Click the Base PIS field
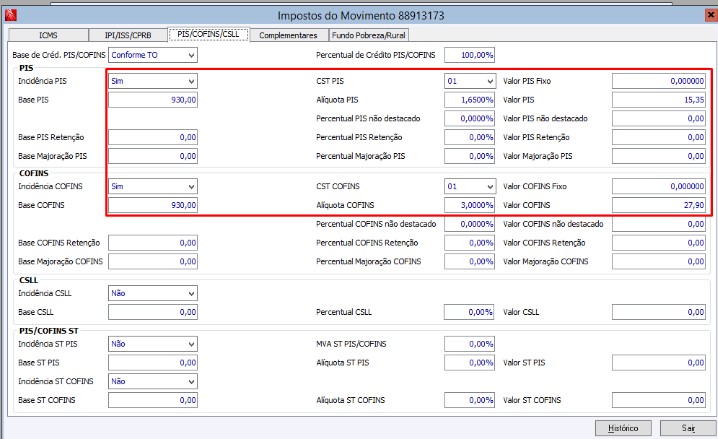Image resolution: width=718 pixels, height=439 pixels. [153, 100]
